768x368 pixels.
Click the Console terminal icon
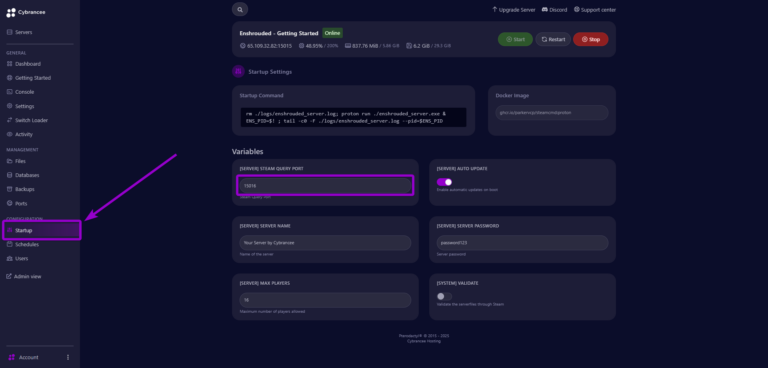pyautogui.click(x=9, y=92)
